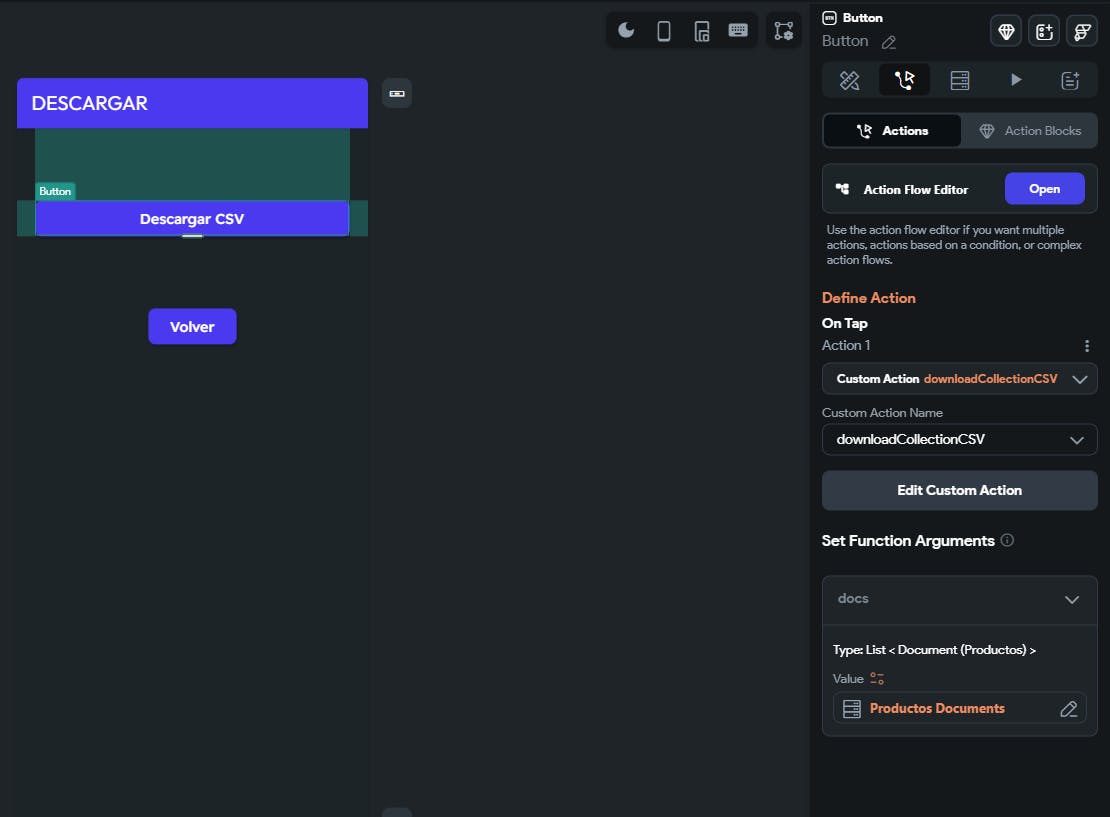Select the Actions tab

coord(892,131)
